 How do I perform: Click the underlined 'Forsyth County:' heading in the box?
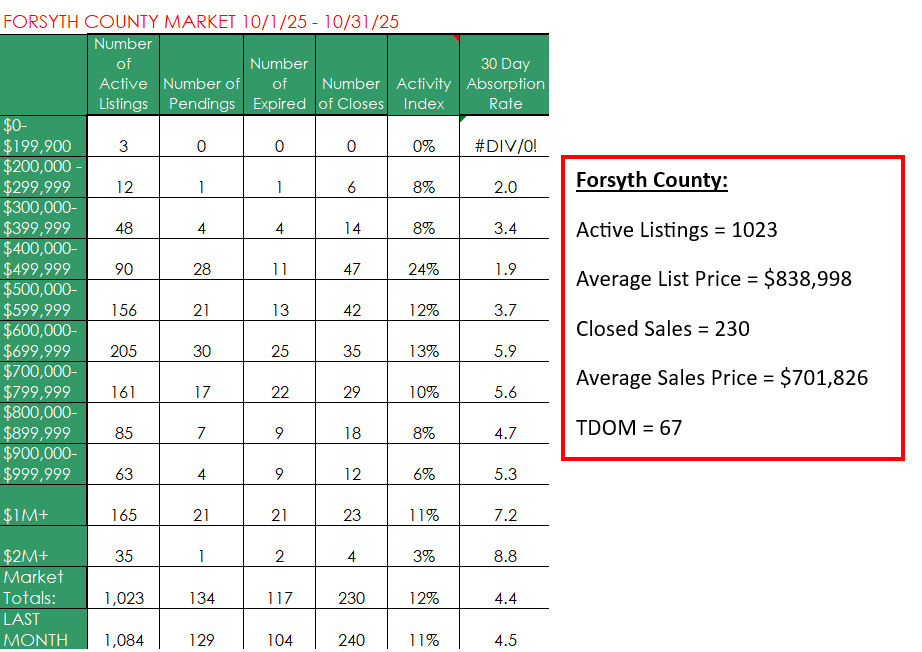pyautogui.click(x=652, y=181)
